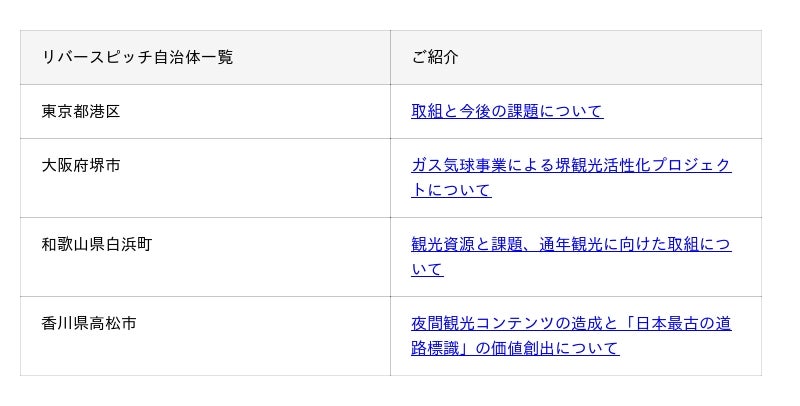Select the 香川県高松市 cell text

pyautogui.click(x=89, y=323)
